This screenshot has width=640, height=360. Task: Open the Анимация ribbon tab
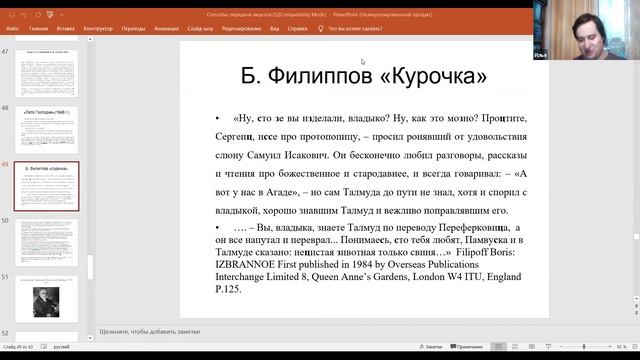pyautogui.click(x=166, y=29)
